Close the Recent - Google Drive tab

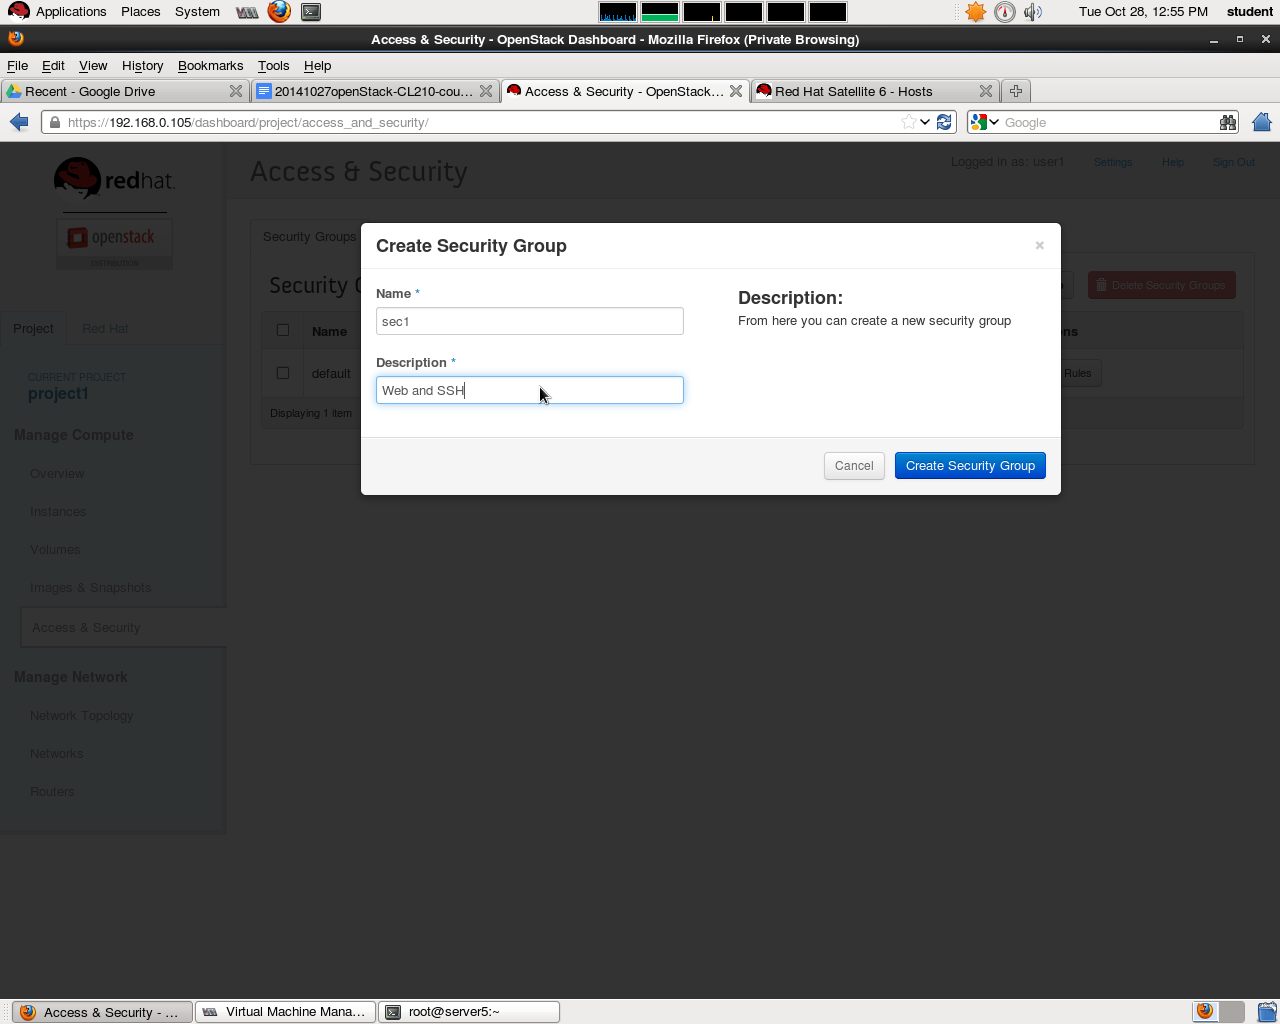236,91
